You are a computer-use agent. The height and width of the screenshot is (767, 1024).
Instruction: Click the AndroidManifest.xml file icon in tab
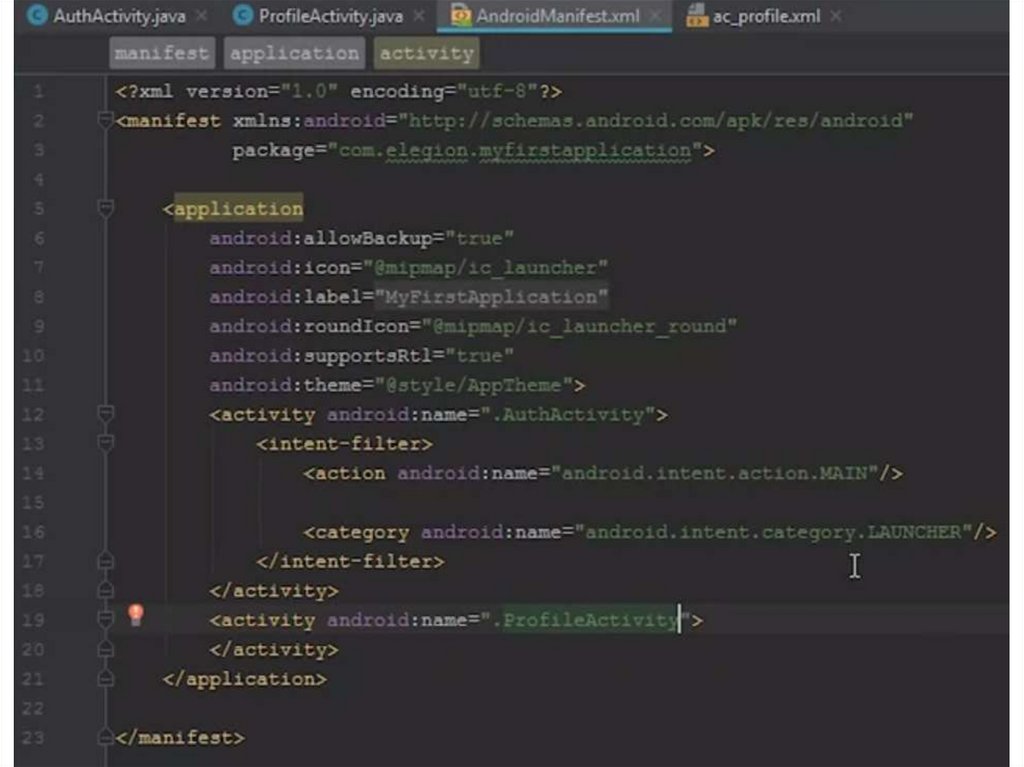click(x=461, y=16)
